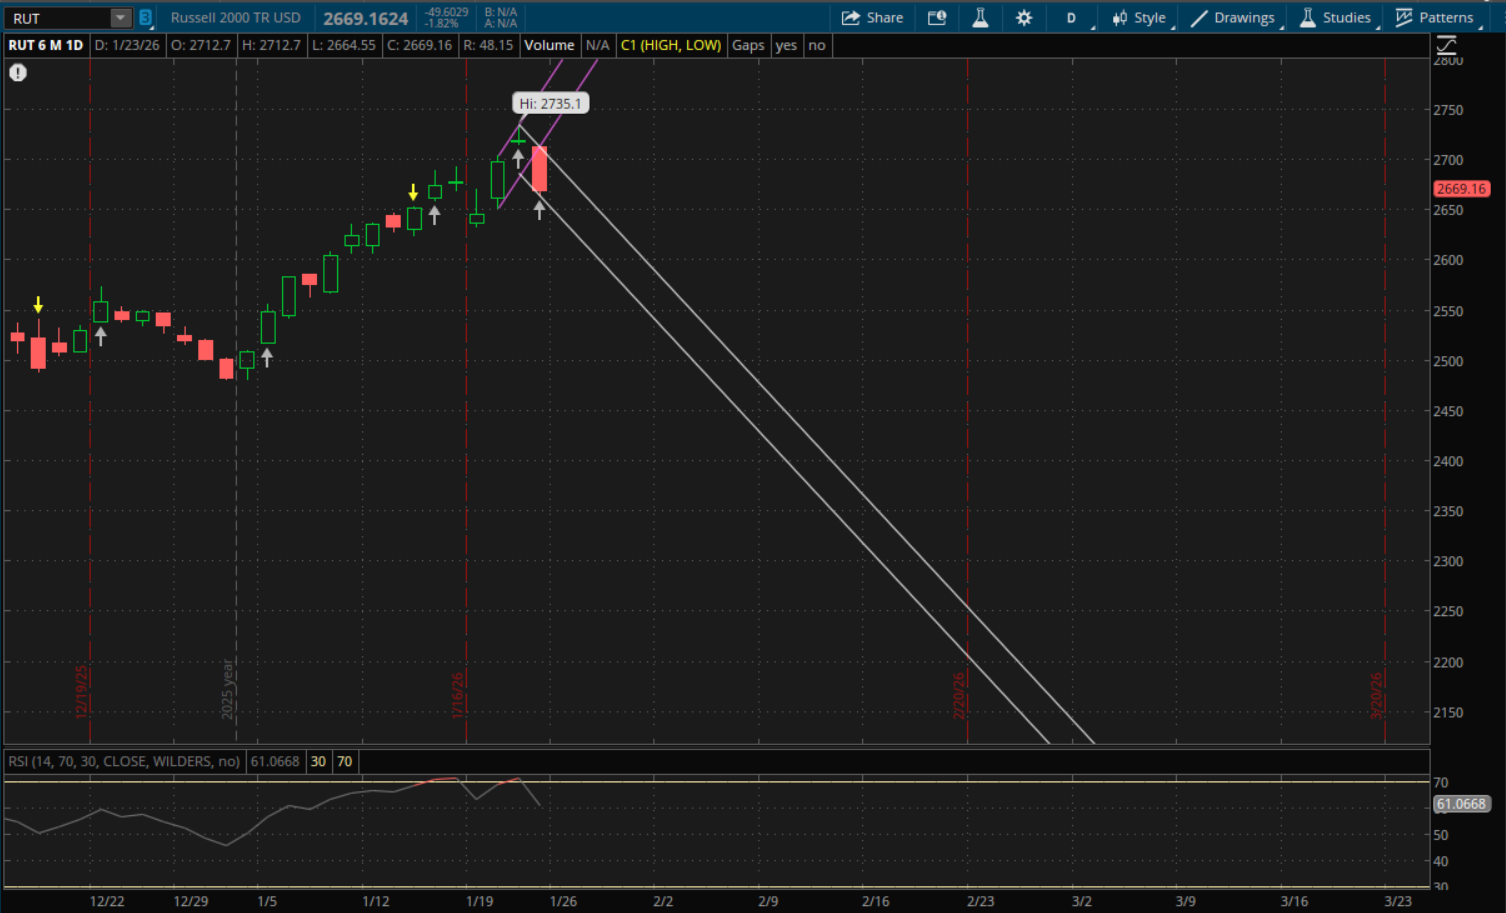Image resolution: width=1506 pixels, height=913 pixels.
Task: Open the D timeframe selector
Action: [x=1071, y=18]
